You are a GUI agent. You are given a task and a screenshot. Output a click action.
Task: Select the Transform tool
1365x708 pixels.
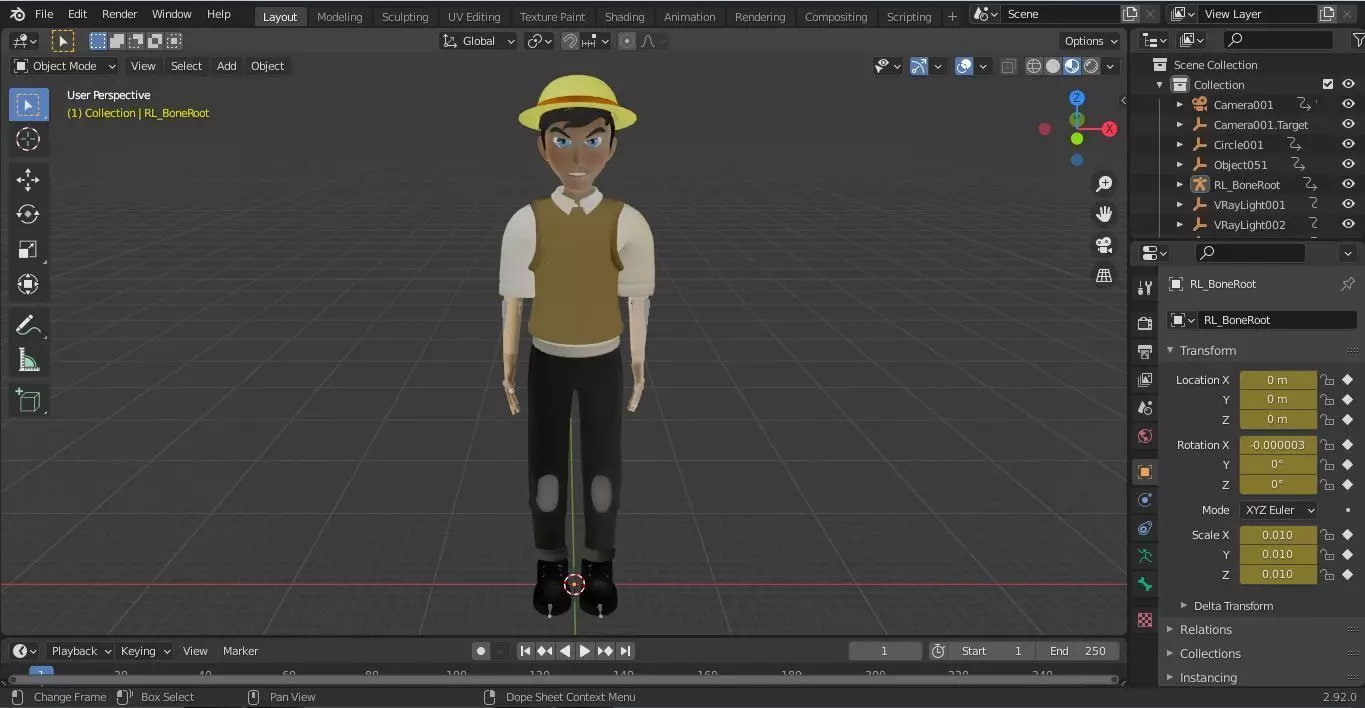(28, 284)
